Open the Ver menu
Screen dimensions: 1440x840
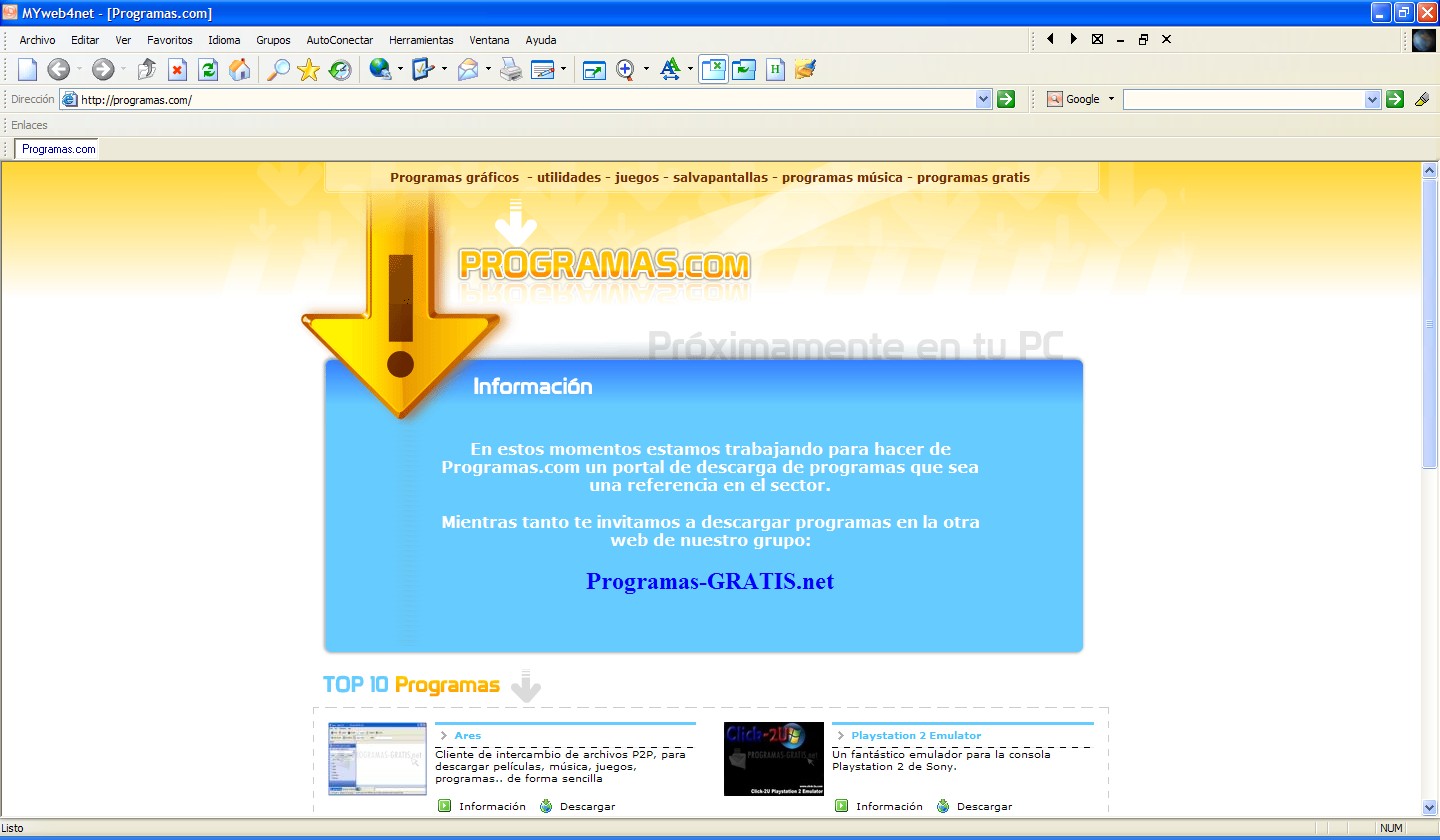(123, 40)
